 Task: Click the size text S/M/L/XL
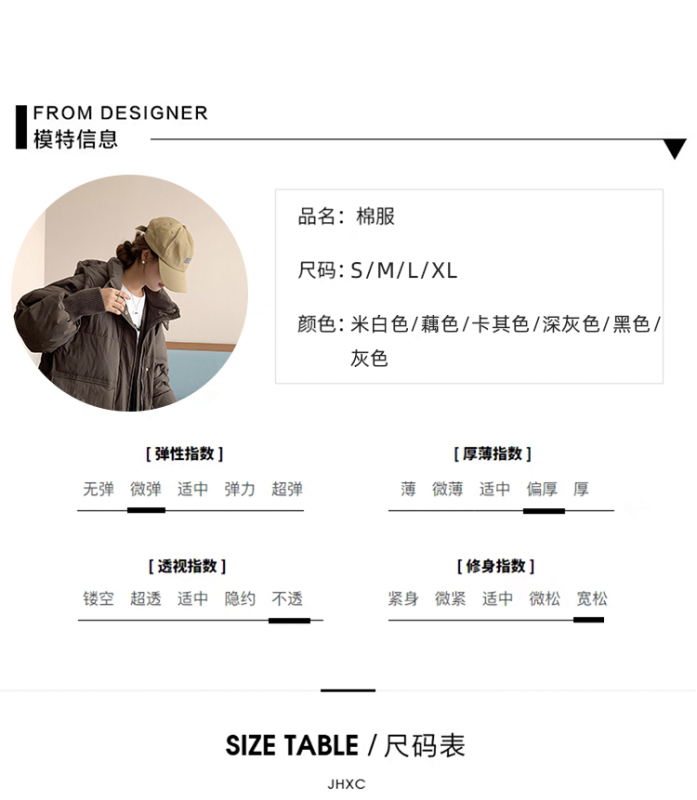coord(404,270)
